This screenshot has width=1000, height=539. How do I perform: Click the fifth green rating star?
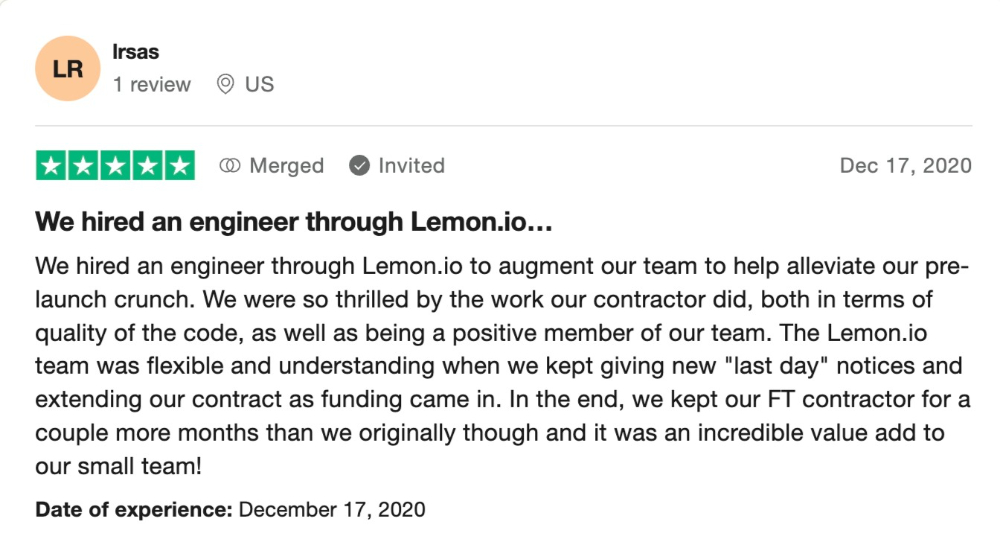(180, 166)
